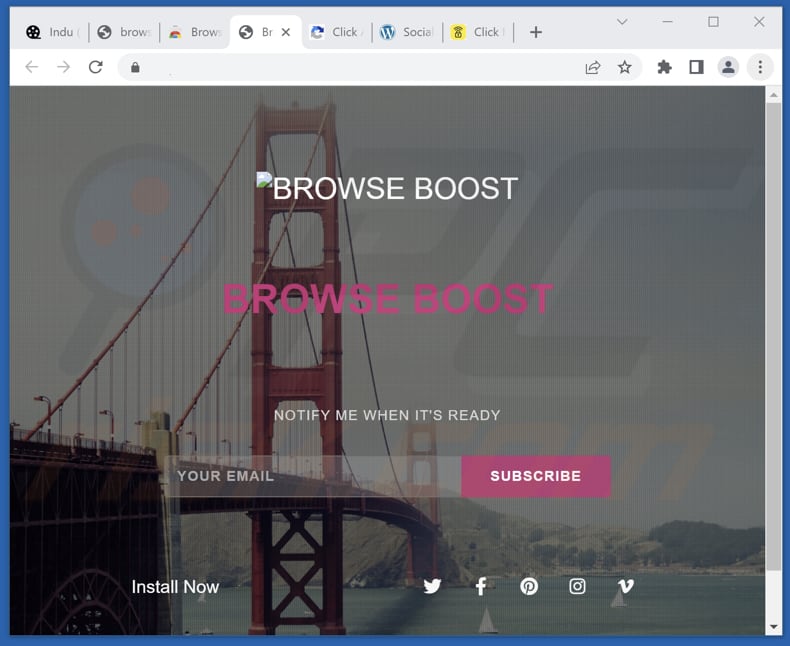Reload the current page
This screenshot has height=646, width=790.
[x=96, y=67]
